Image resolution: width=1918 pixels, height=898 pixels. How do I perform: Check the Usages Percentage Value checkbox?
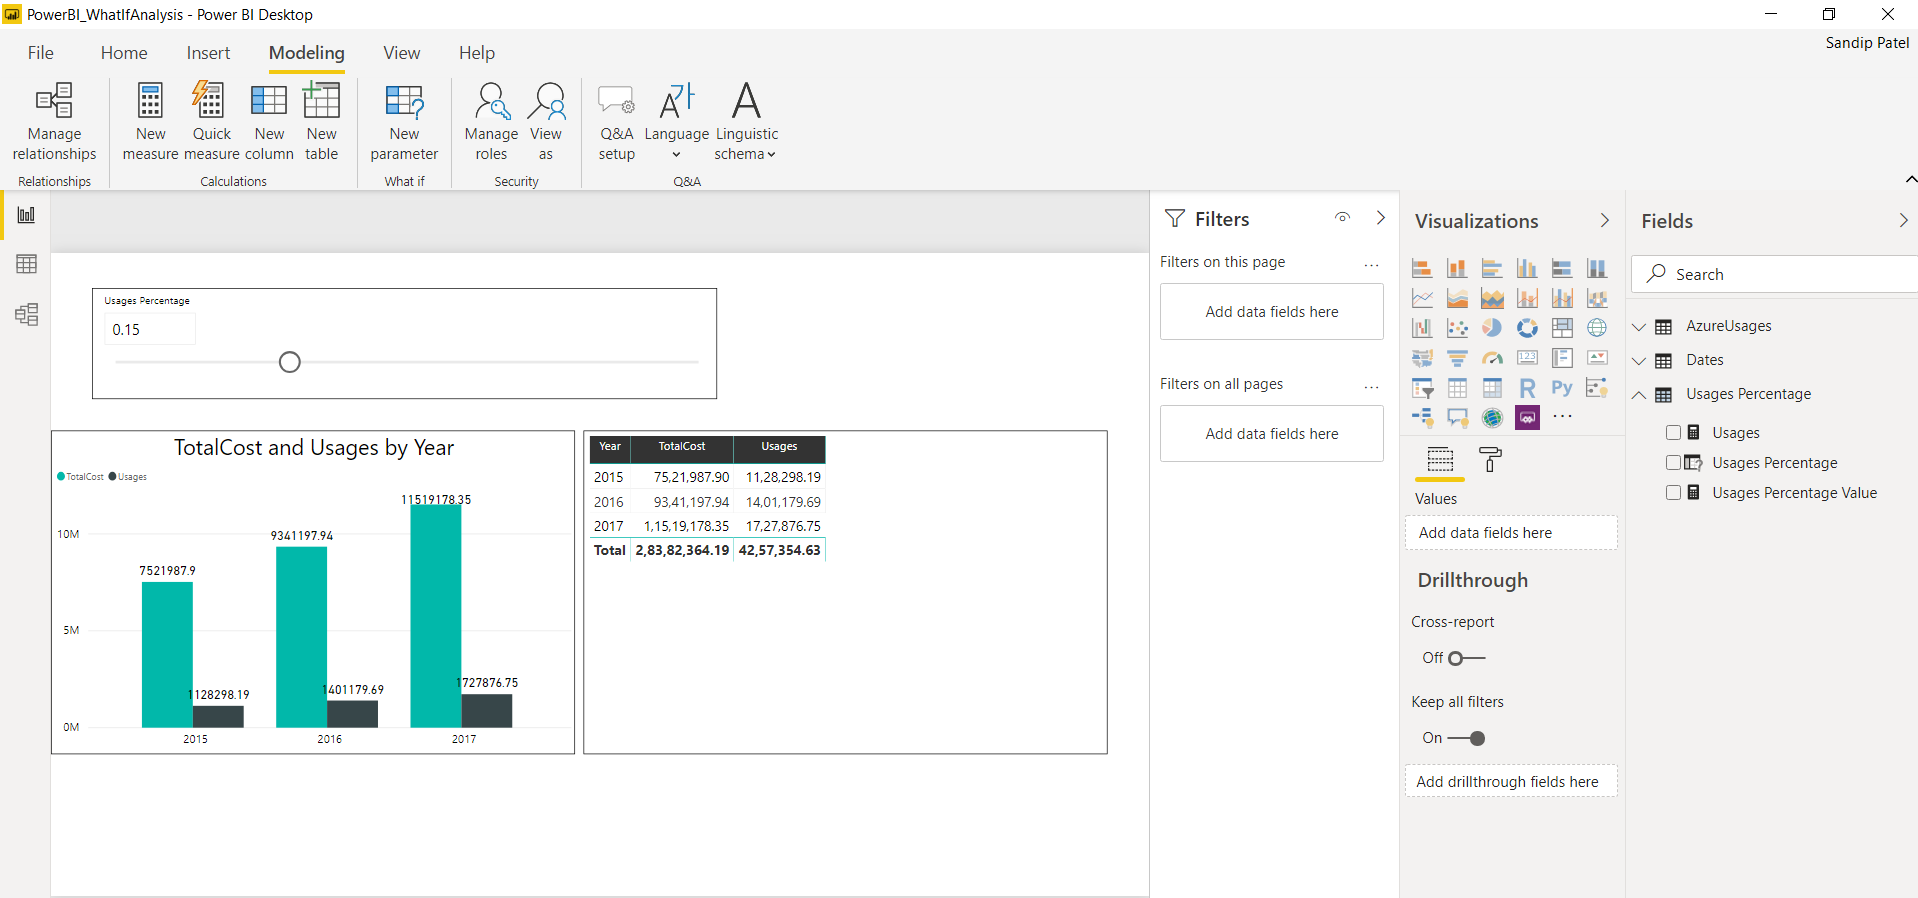[x=1673, y=492]
